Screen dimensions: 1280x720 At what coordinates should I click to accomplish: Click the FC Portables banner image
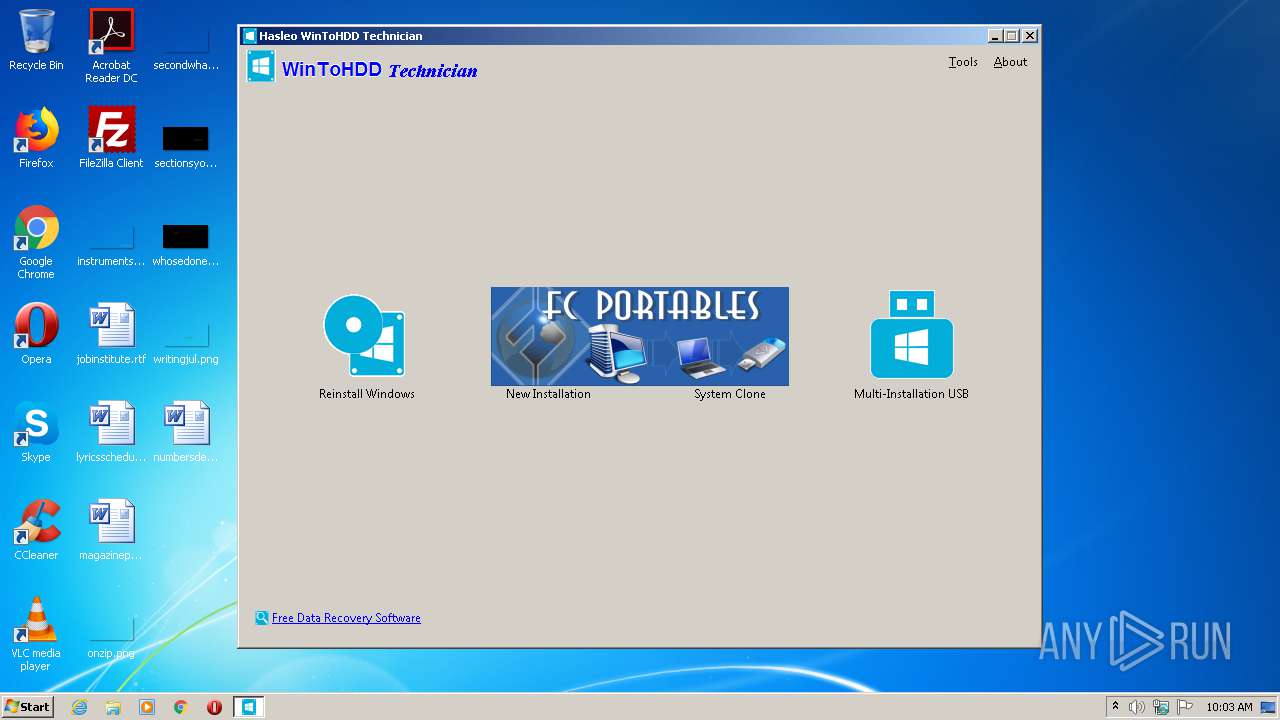click(640, 336)
